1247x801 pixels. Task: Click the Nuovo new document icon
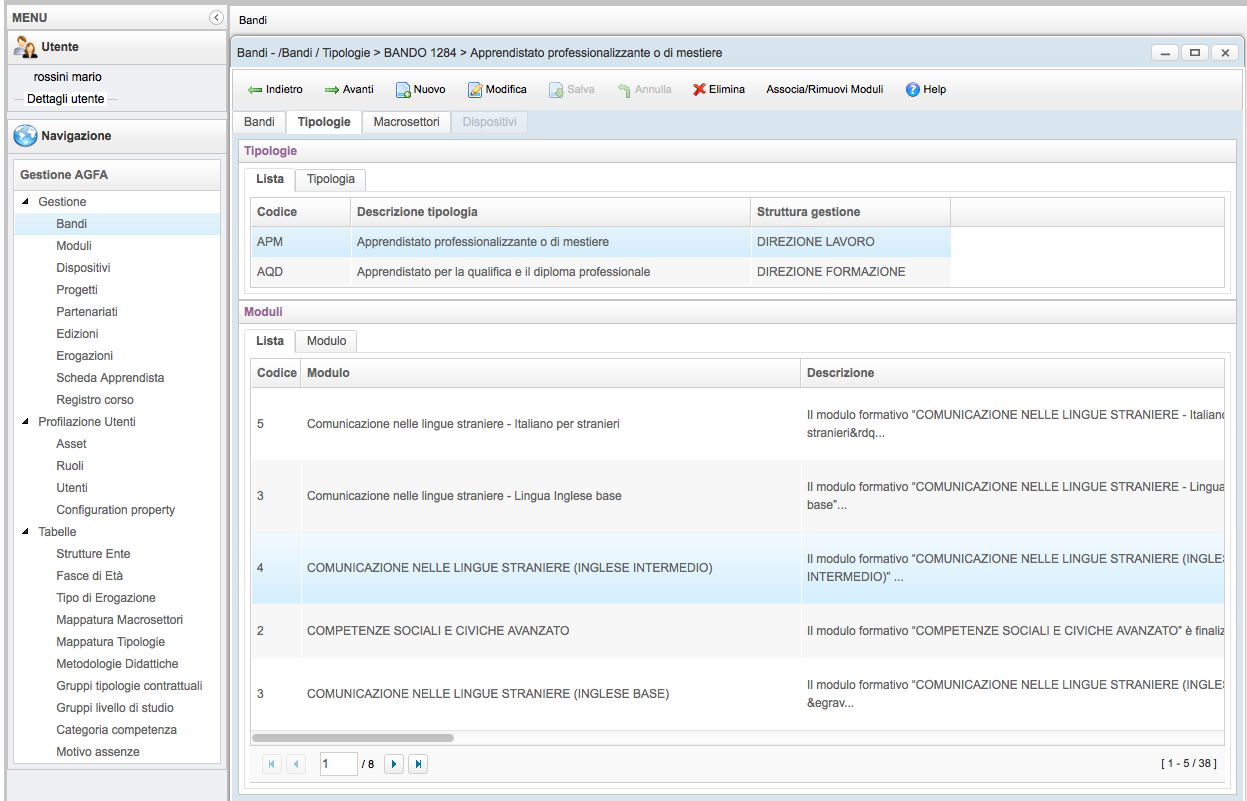403,90
